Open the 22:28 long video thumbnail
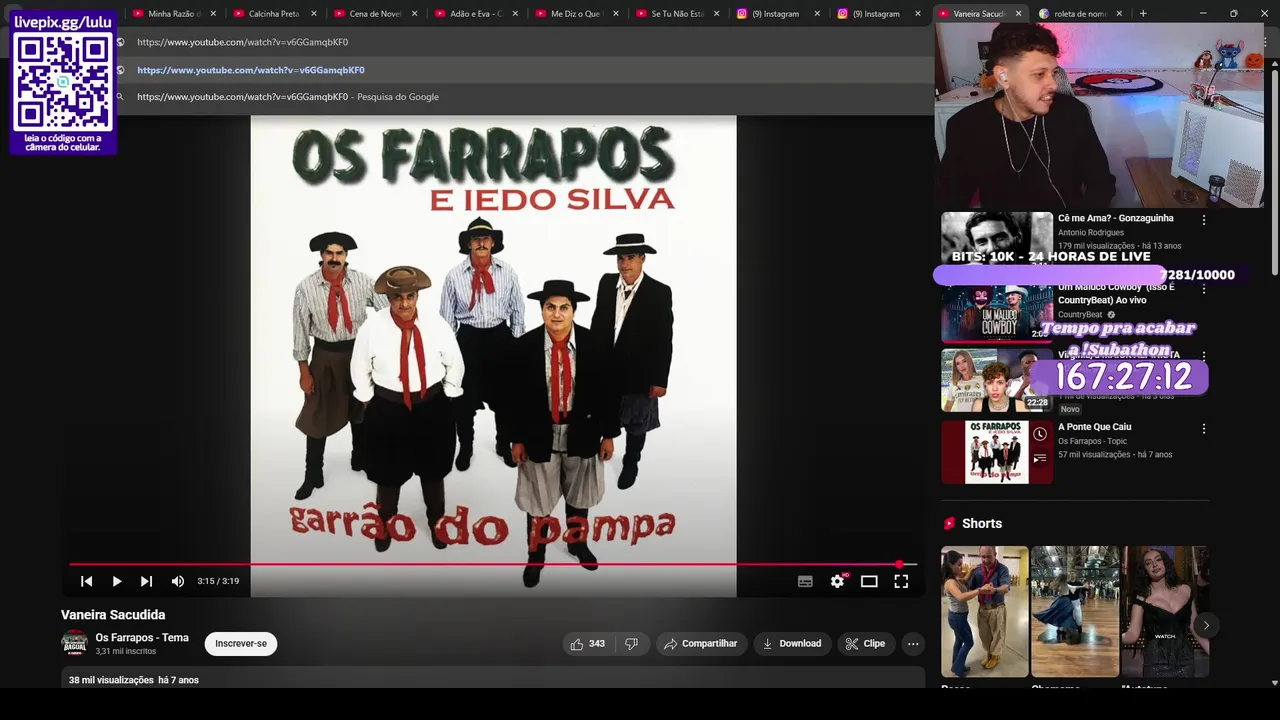Image resolution: width=1280 pixels, height=720 pixels. pyautogui.click(x=997, y=380)
